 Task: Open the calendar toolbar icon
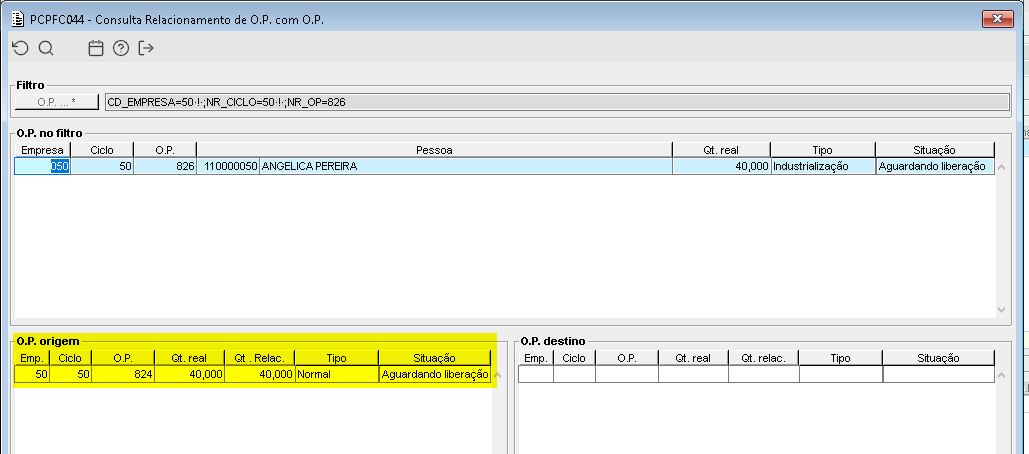click(x=96, y=48)
